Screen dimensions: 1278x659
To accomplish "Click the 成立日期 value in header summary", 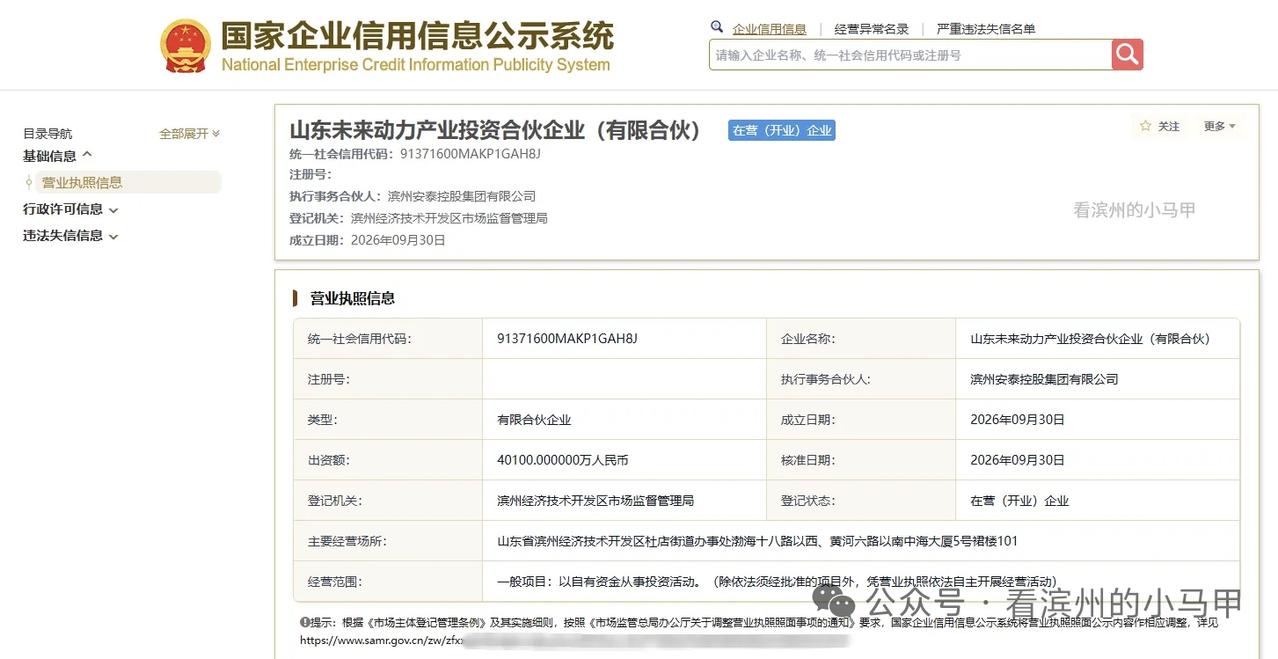I will click(398, 240).
